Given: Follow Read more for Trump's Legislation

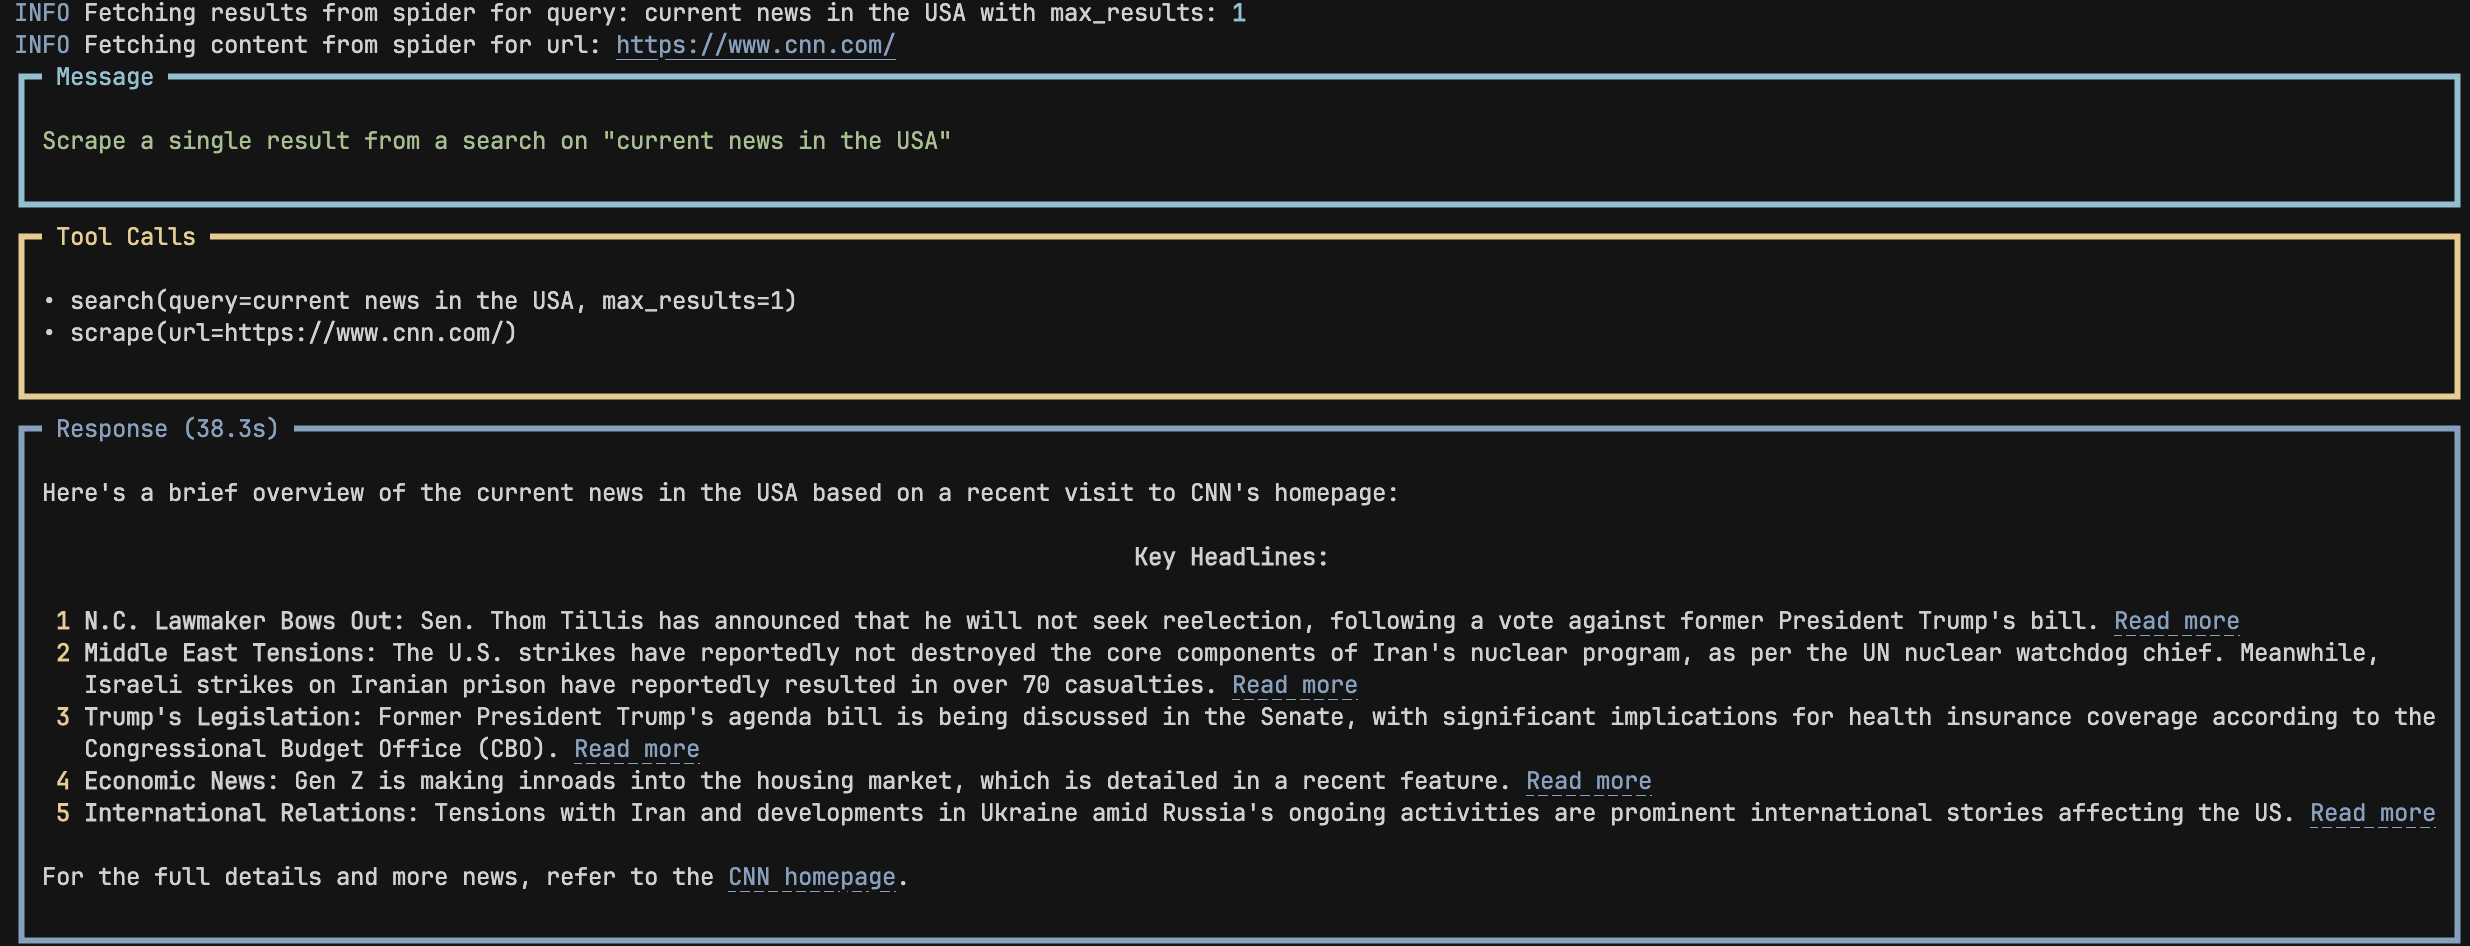Looking at the screenshot, I should point(636,749).
